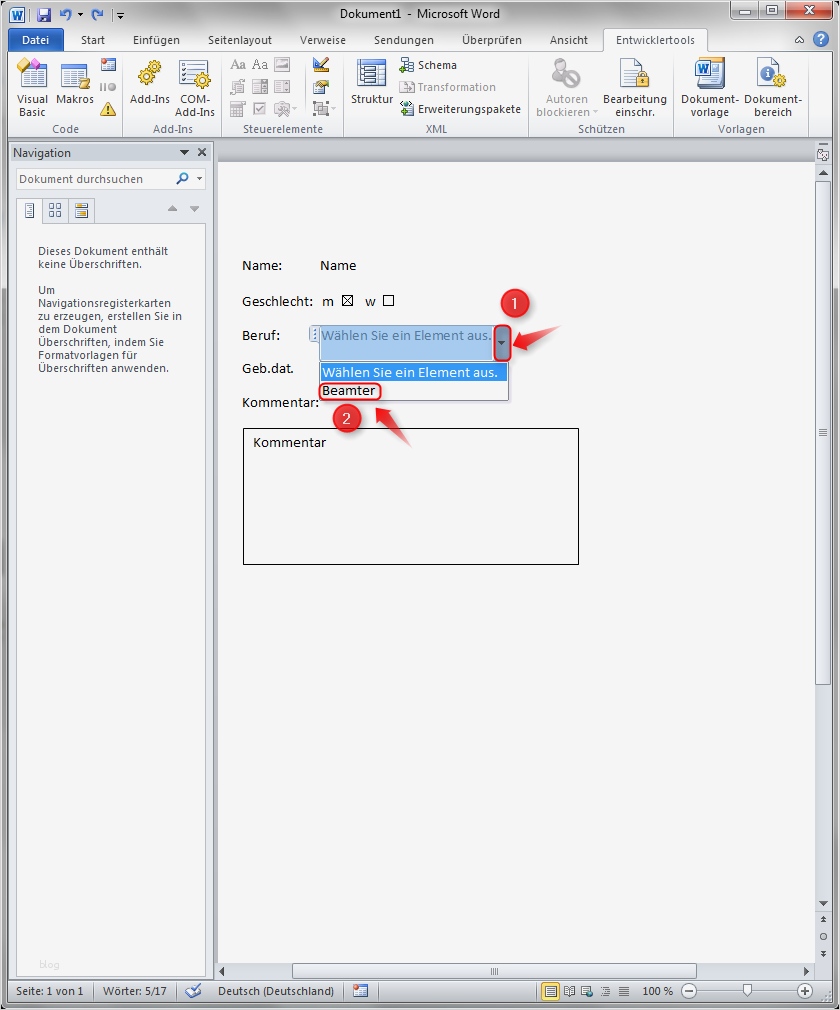Open the Dokumentbereich panel
Screen dimensions: 840x1010
pyautogui.click(x=772, y=88)
